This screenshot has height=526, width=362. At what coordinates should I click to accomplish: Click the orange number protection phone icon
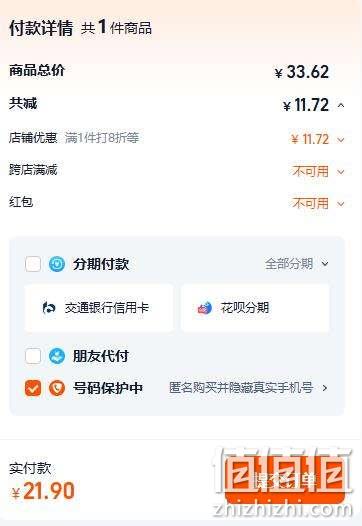[x=57, y=388]
